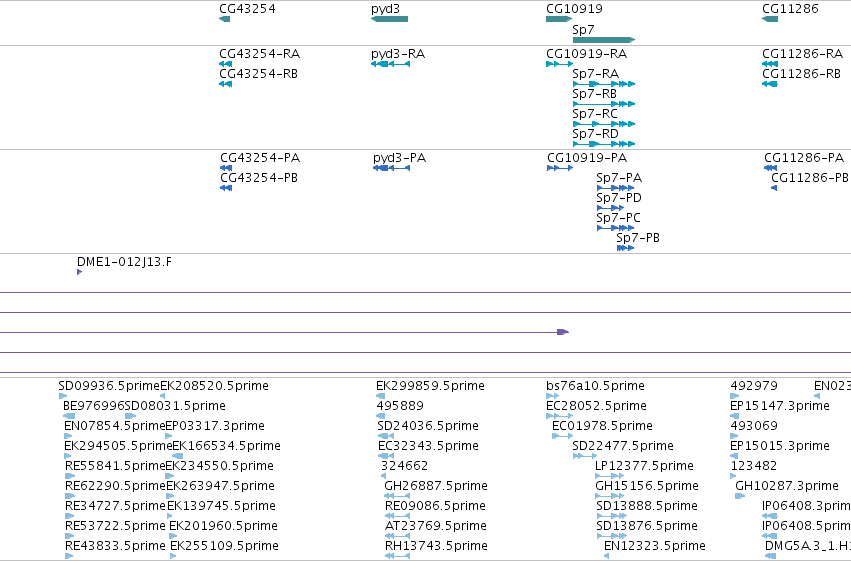
Task: Click EST LP12377.5prime
Action: pos(609,476)
